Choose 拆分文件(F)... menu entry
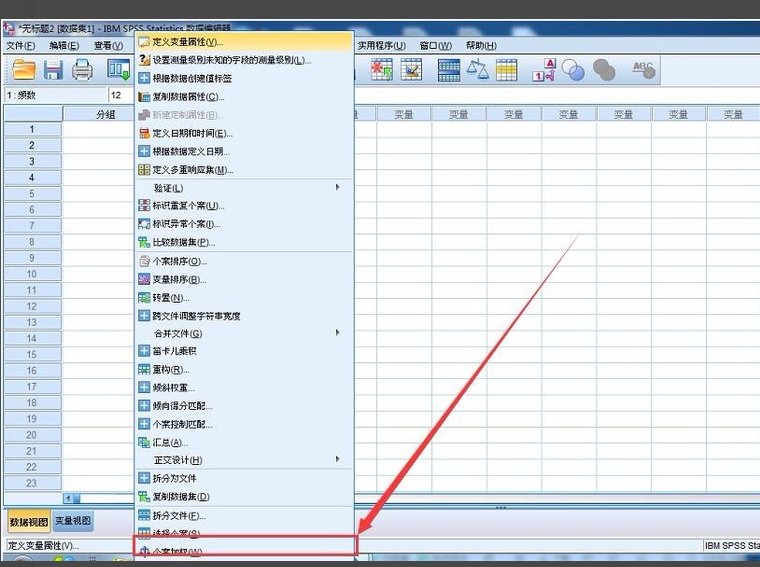The image size is (760, 567). (x=244, y=516)
